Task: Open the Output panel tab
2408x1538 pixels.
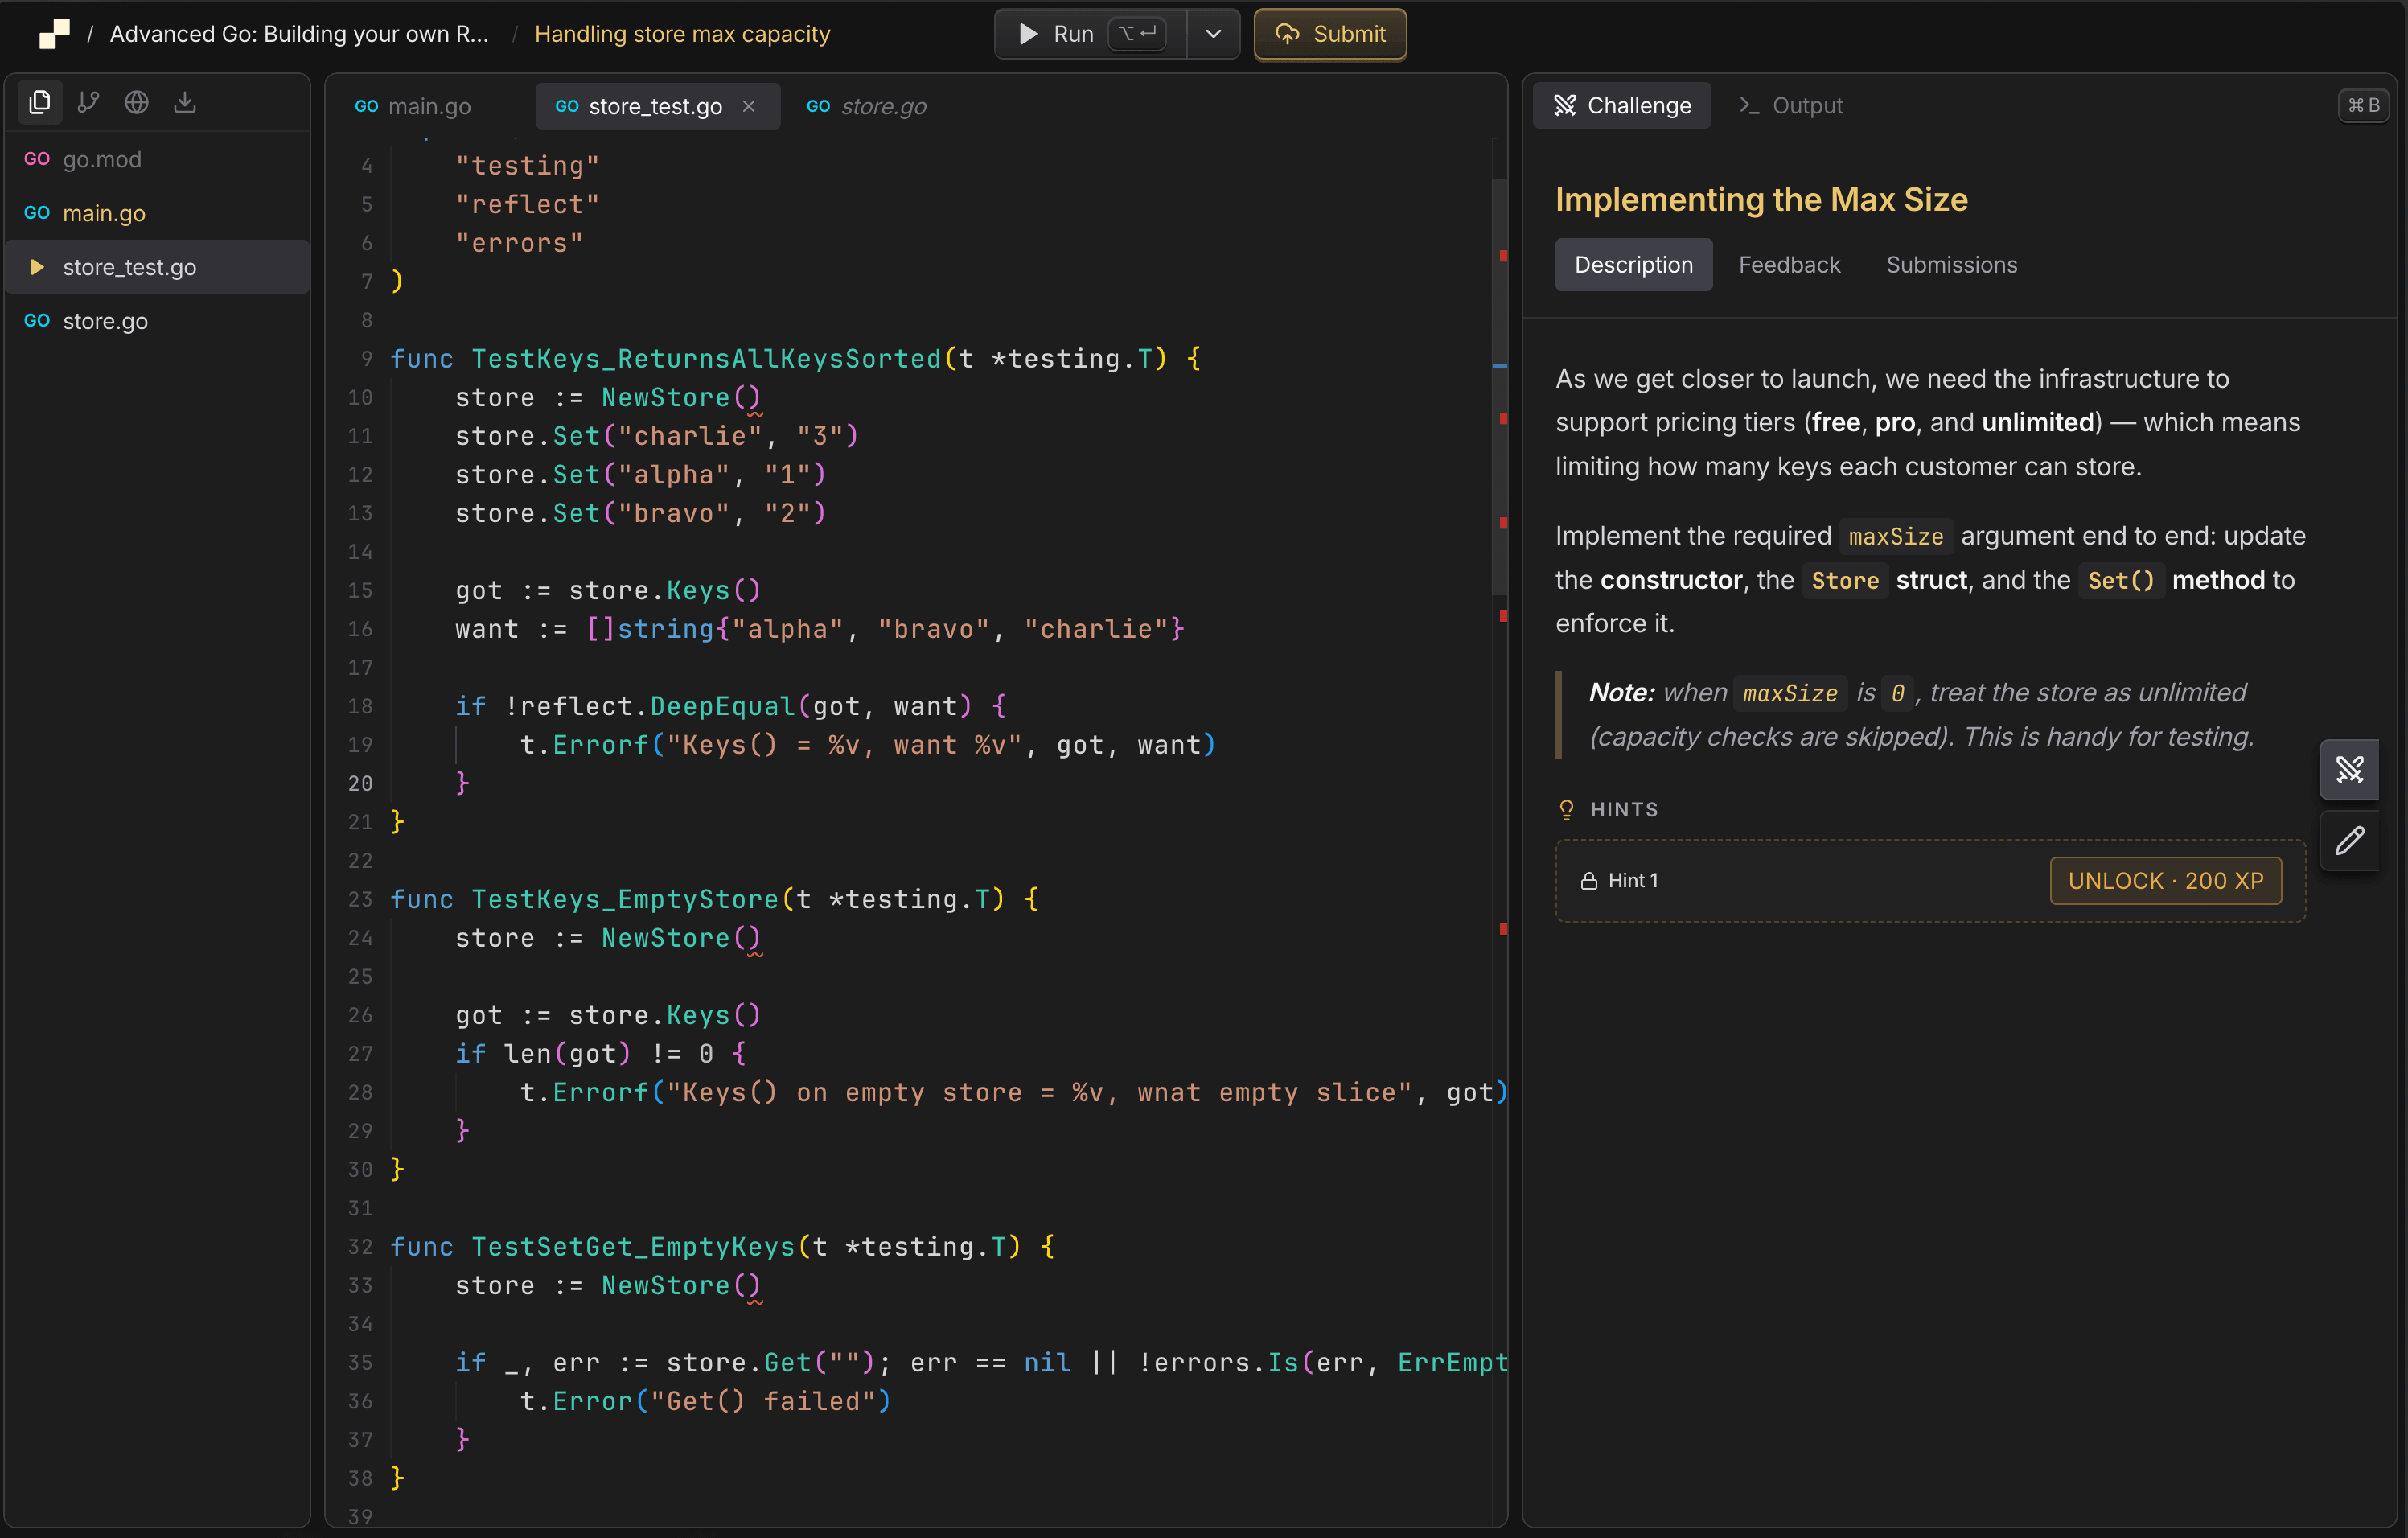Action: point(1790,105)
